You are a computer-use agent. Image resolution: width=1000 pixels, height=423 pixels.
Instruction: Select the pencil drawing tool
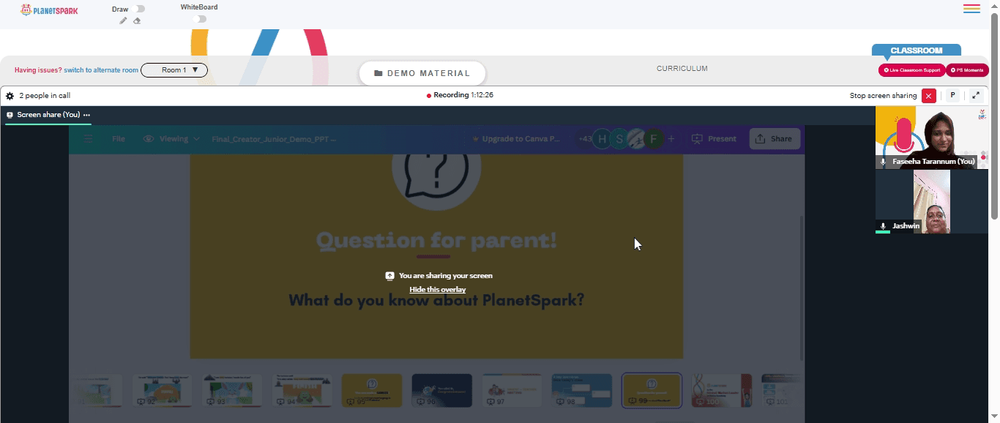point(123,20)
